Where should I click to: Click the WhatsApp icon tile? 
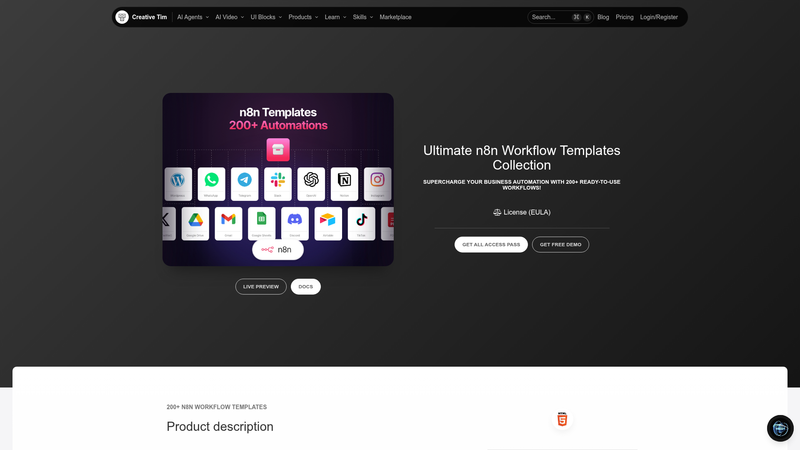(x=211, y=184)
